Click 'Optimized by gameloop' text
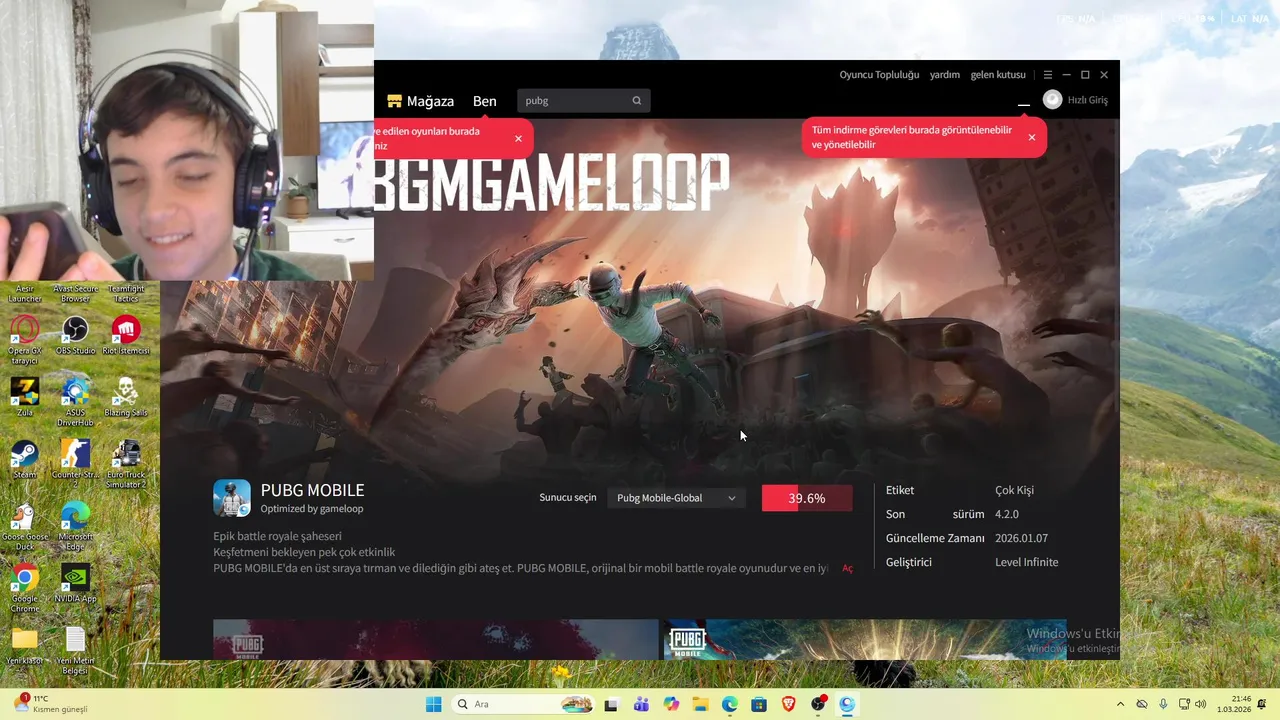This screenshot has width=1280, height=720. (312, 509)
